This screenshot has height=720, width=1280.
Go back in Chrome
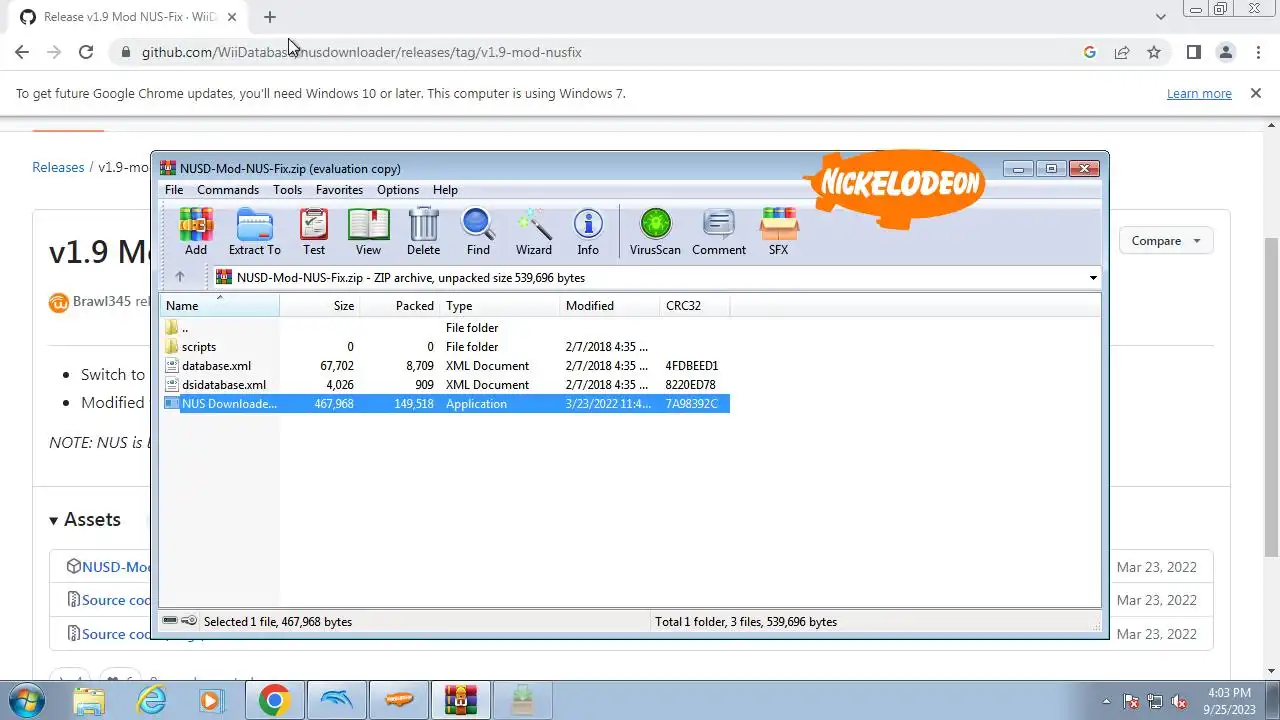click(x=22, y=52)
